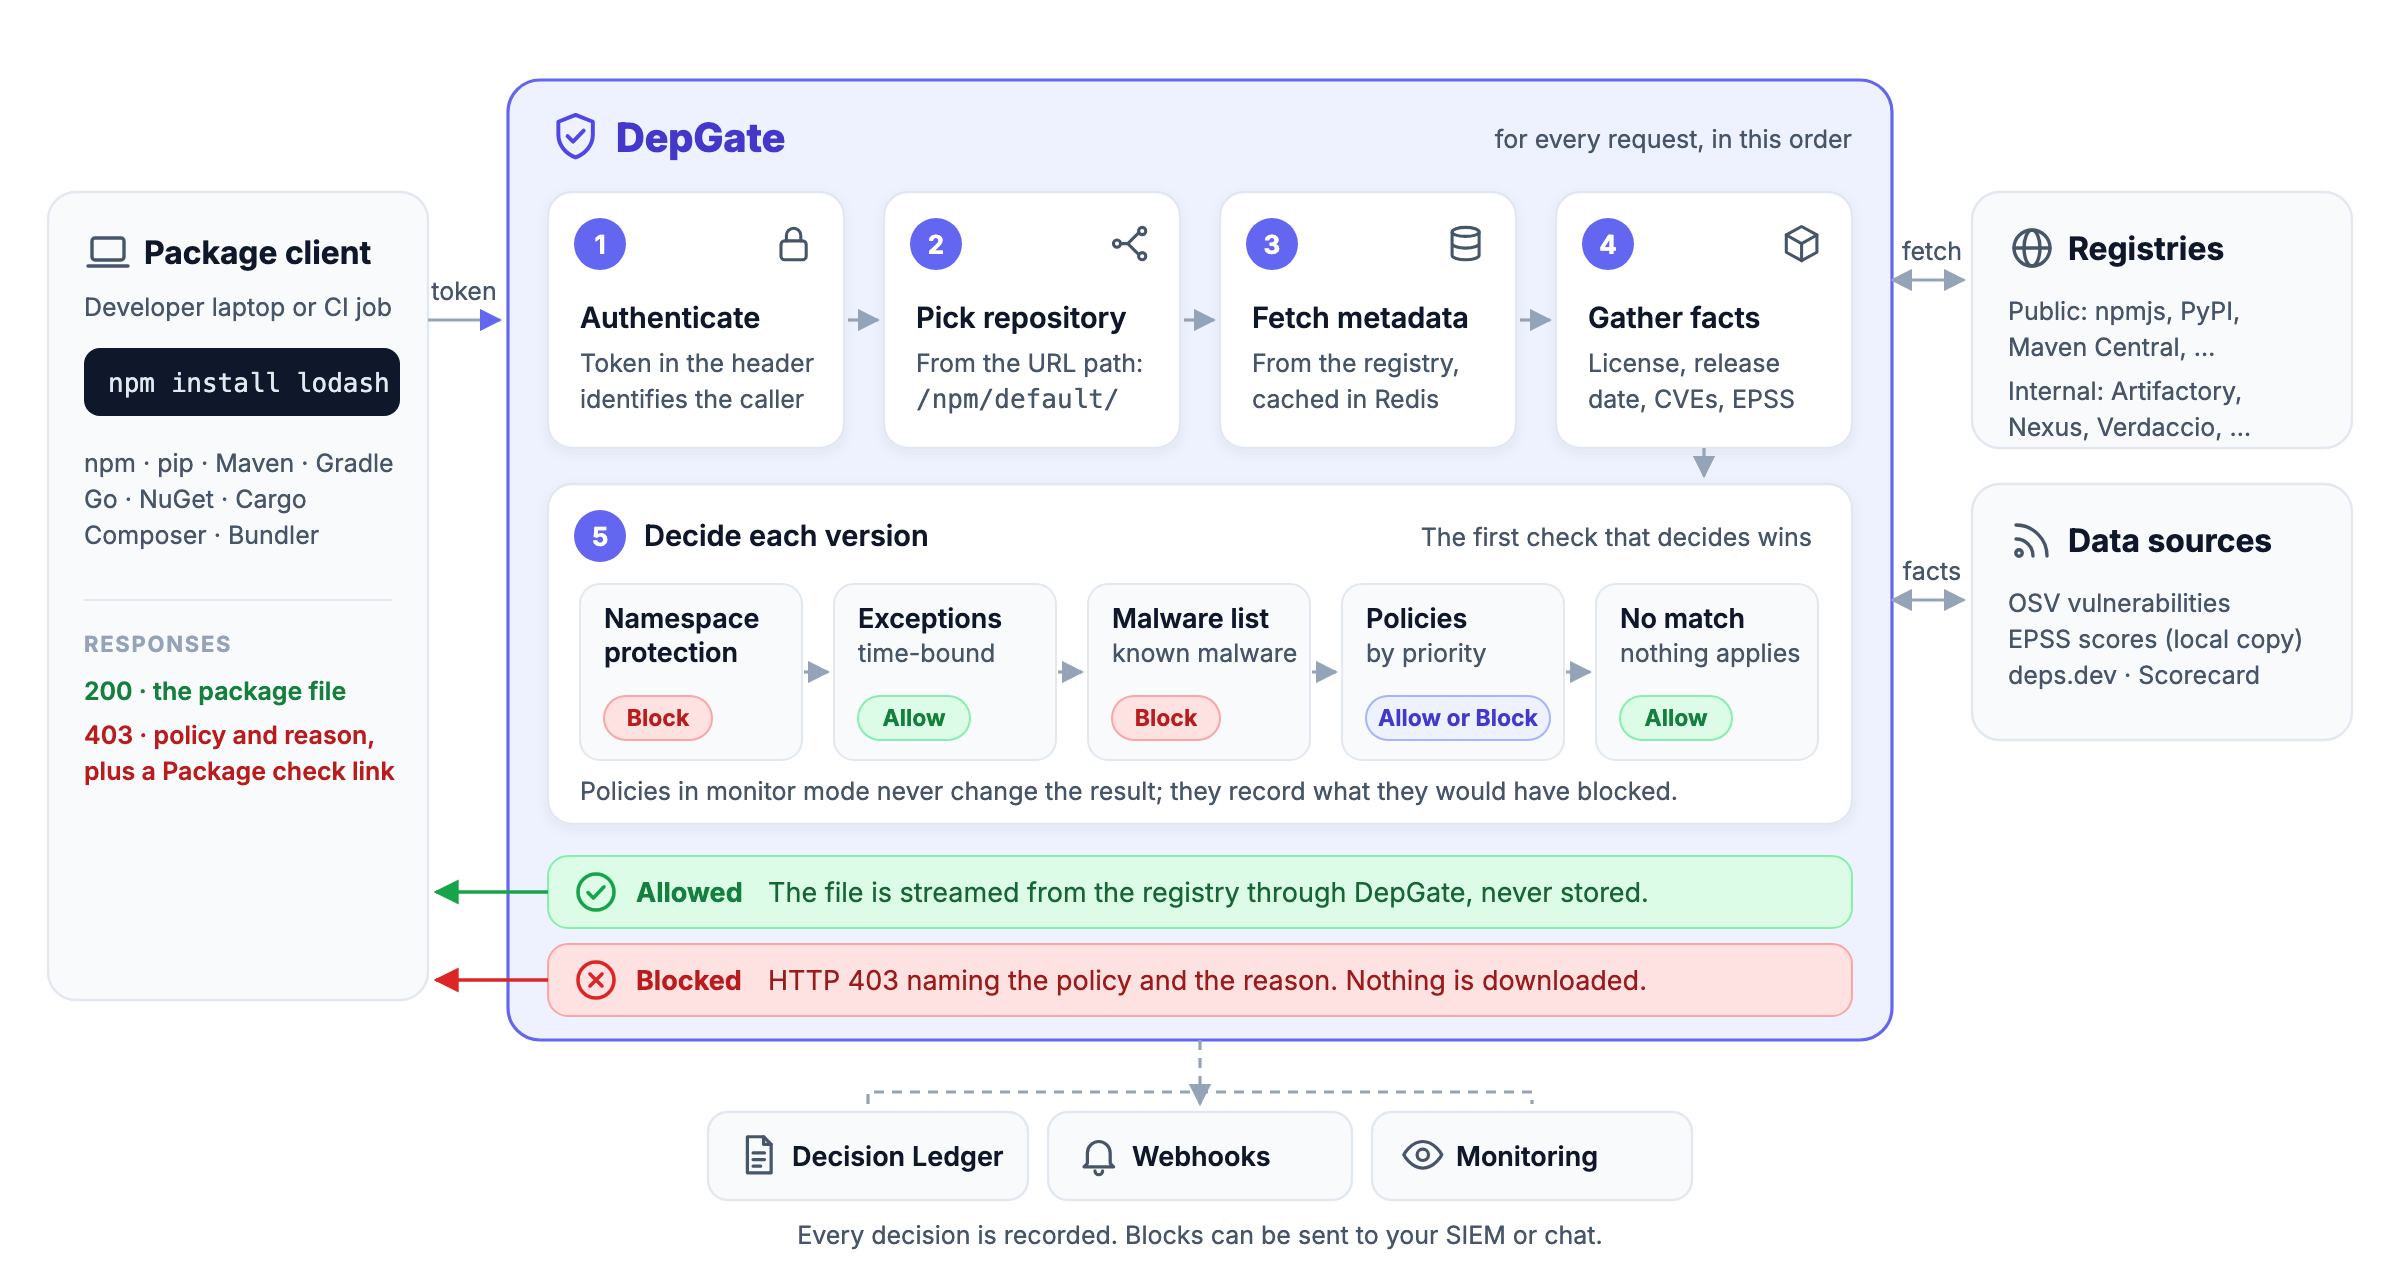Screen dimensions: 2400x1280
Task: Click the '403 · policy and reason' response text
Action: [x=229, y=735]
